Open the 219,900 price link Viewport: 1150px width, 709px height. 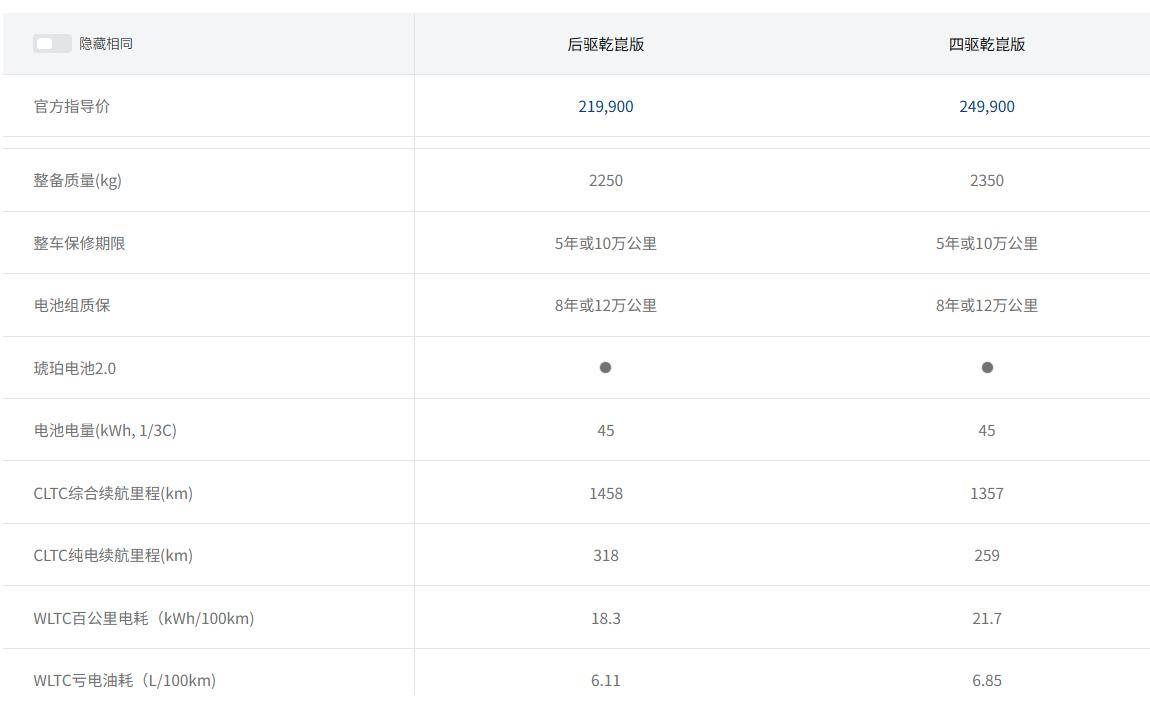pos(605,107)
